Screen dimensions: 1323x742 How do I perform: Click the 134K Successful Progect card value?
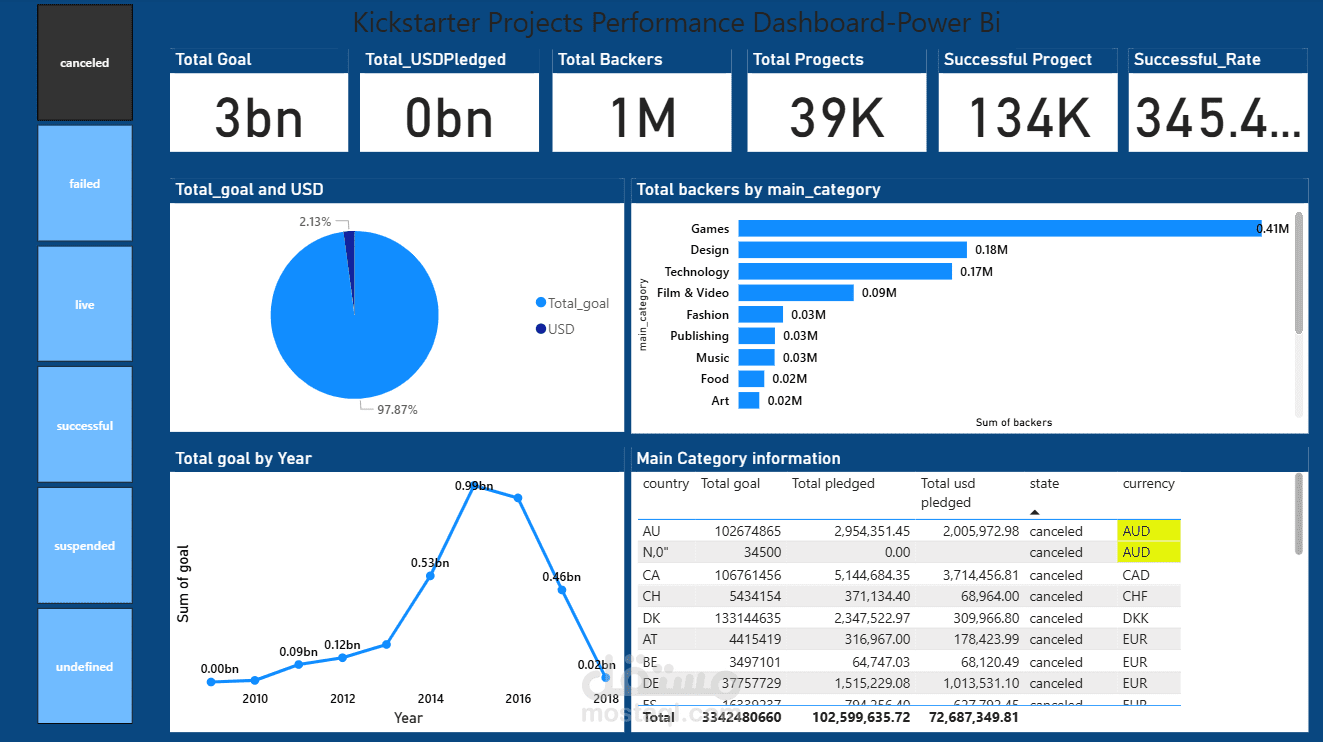click(x=1028, y=118)
